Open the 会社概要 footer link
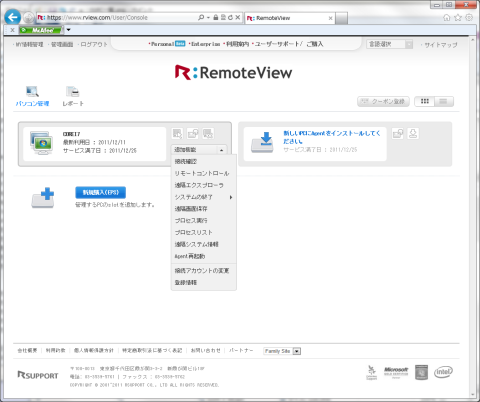This screenshot has height=402, width=480. tap(27, 350)
